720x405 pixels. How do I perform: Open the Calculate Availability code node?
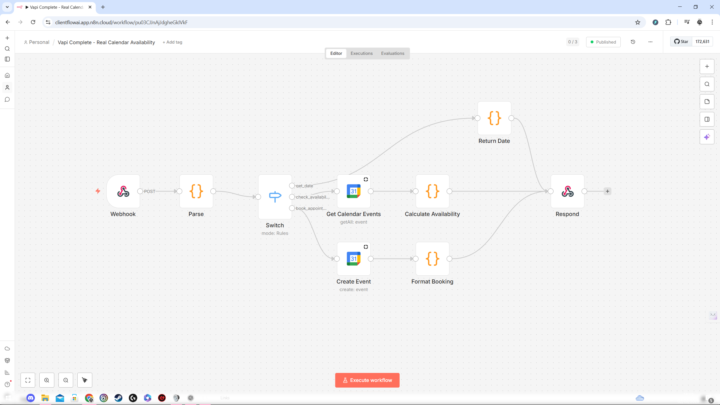(x=432, y=191)
